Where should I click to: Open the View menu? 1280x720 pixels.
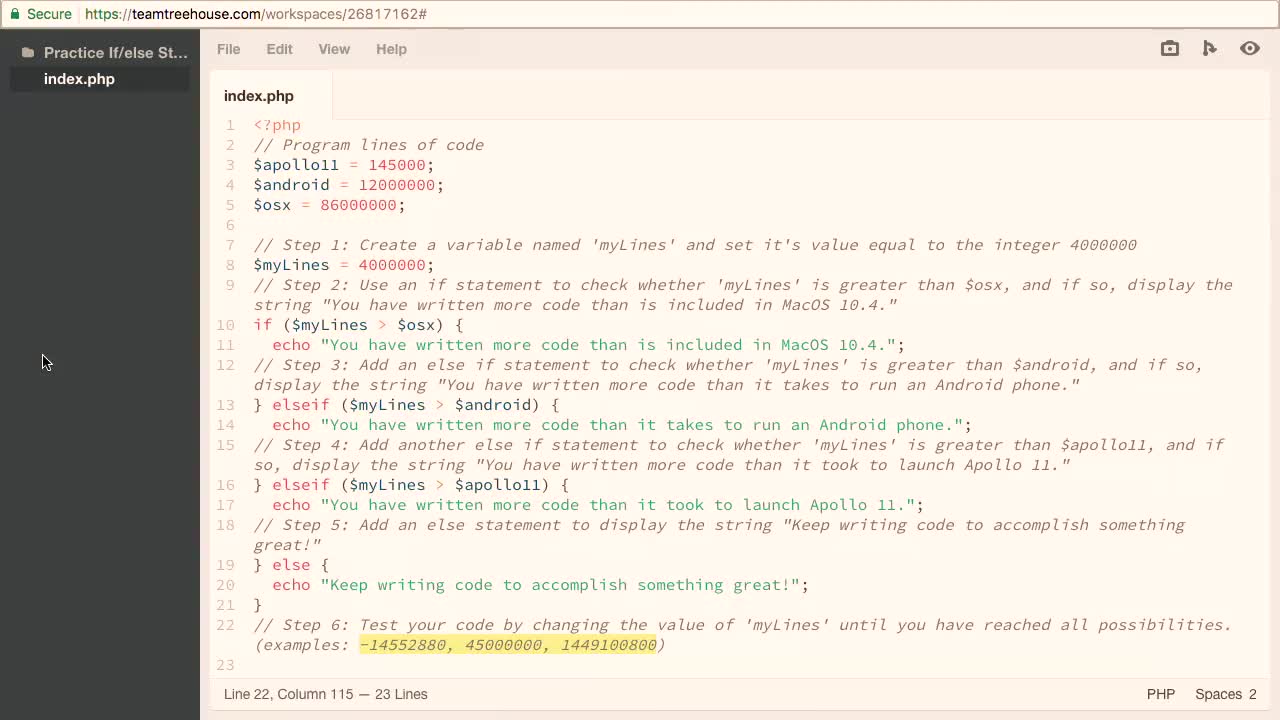pos(334,49)
